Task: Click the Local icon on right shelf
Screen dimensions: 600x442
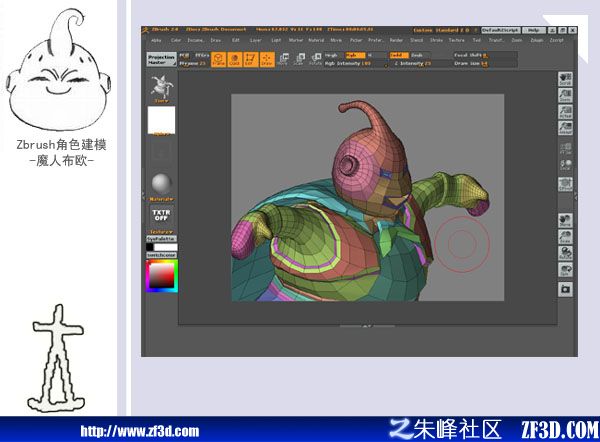Action: (x=565, y=165)
